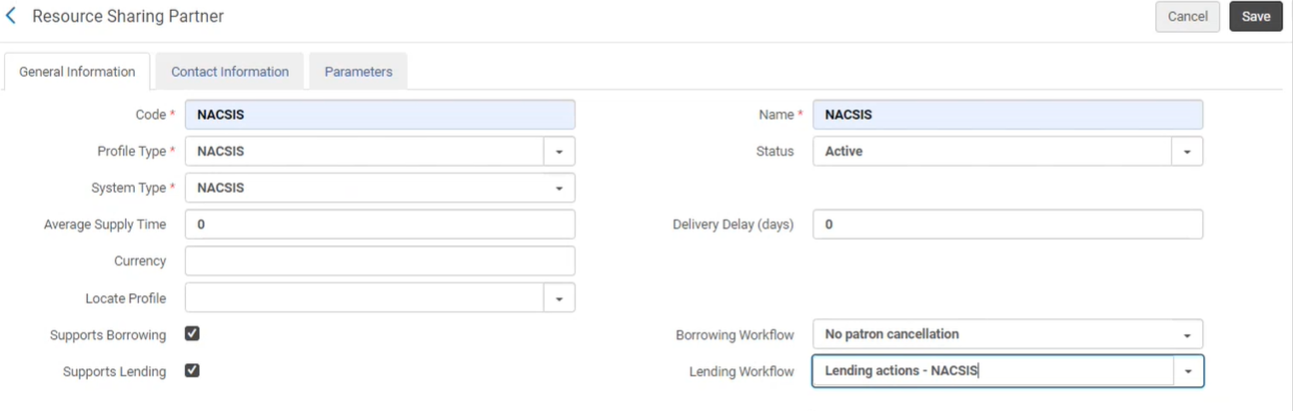Image resolution: width=1293 pixels, height=411 pixels.
Task: Open the Parameters tab
Action: tap(358, 72)
